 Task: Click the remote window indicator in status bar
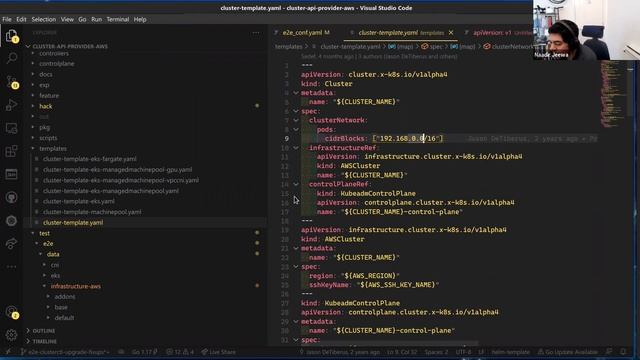pyautogui.click(x=8, y=352)
